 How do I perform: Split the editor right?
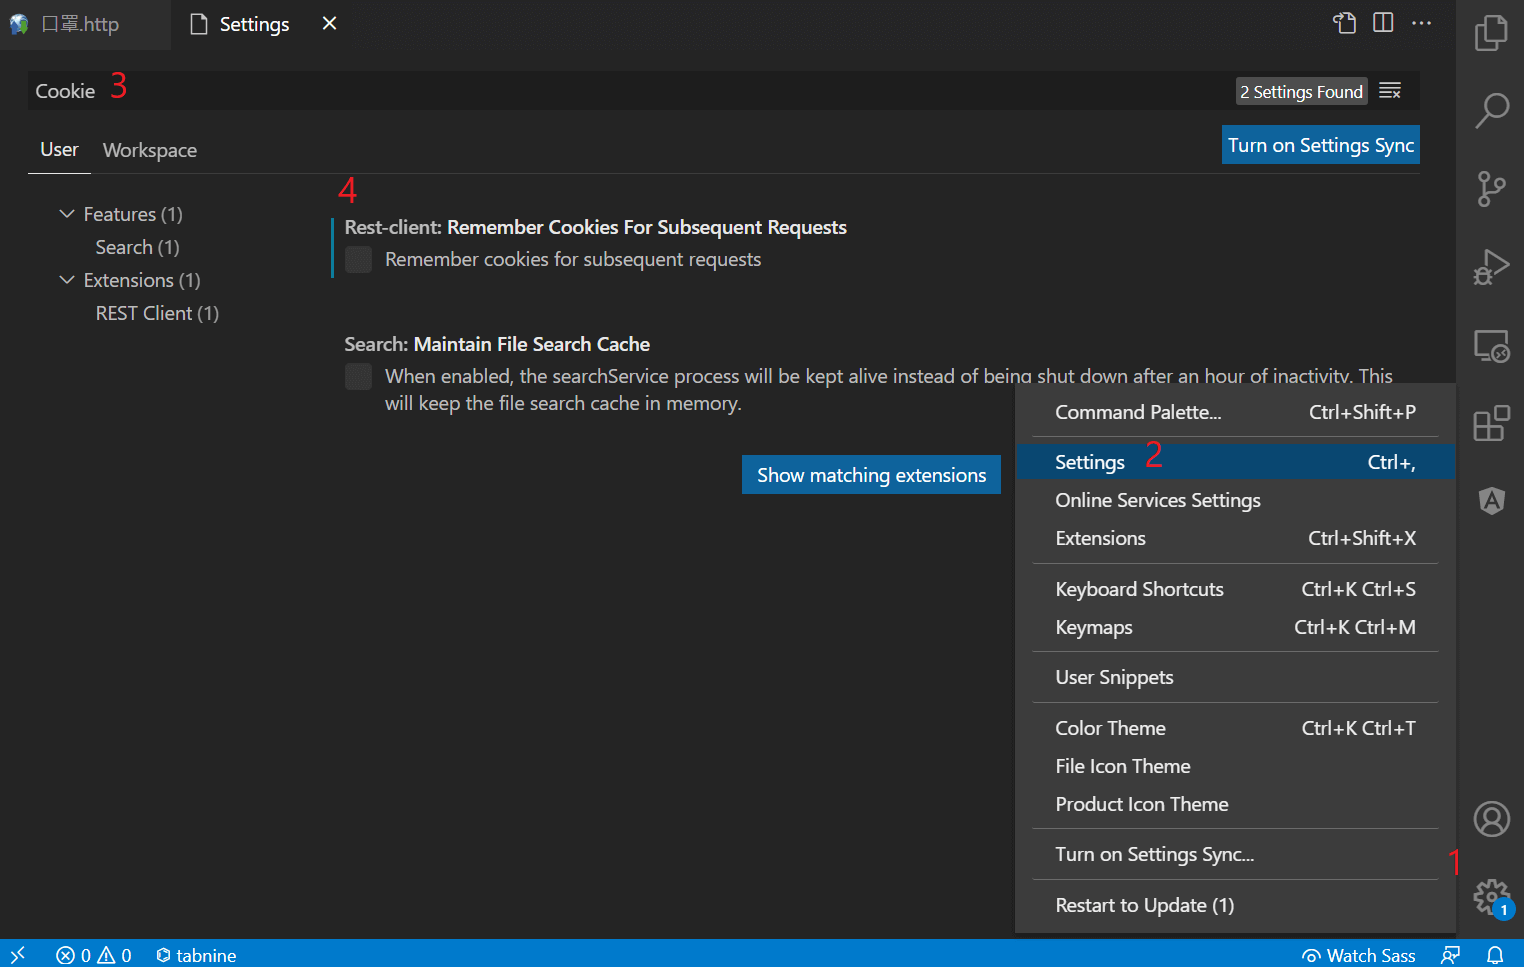click(1383, 23)
